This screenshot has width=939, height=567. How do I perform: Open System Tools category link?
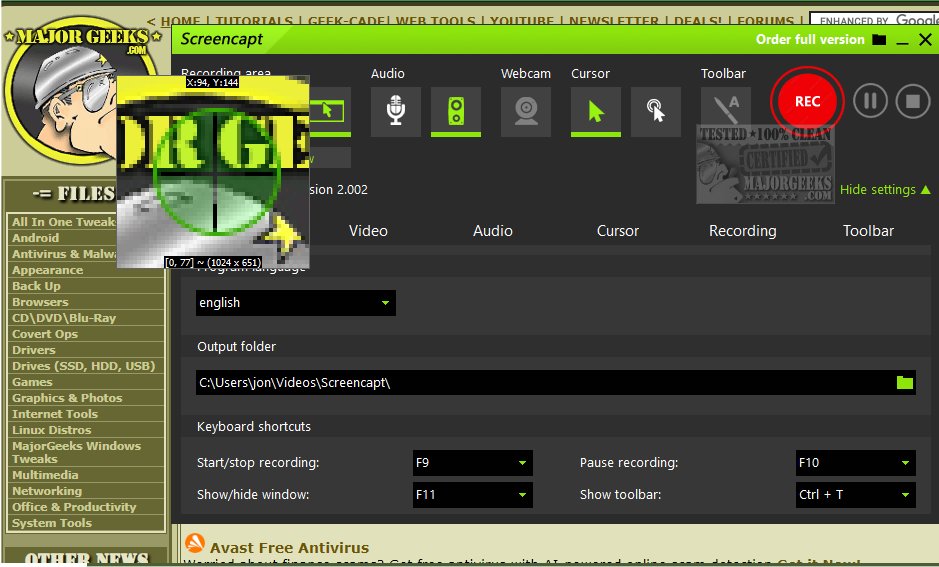click(x=52, y=523)
